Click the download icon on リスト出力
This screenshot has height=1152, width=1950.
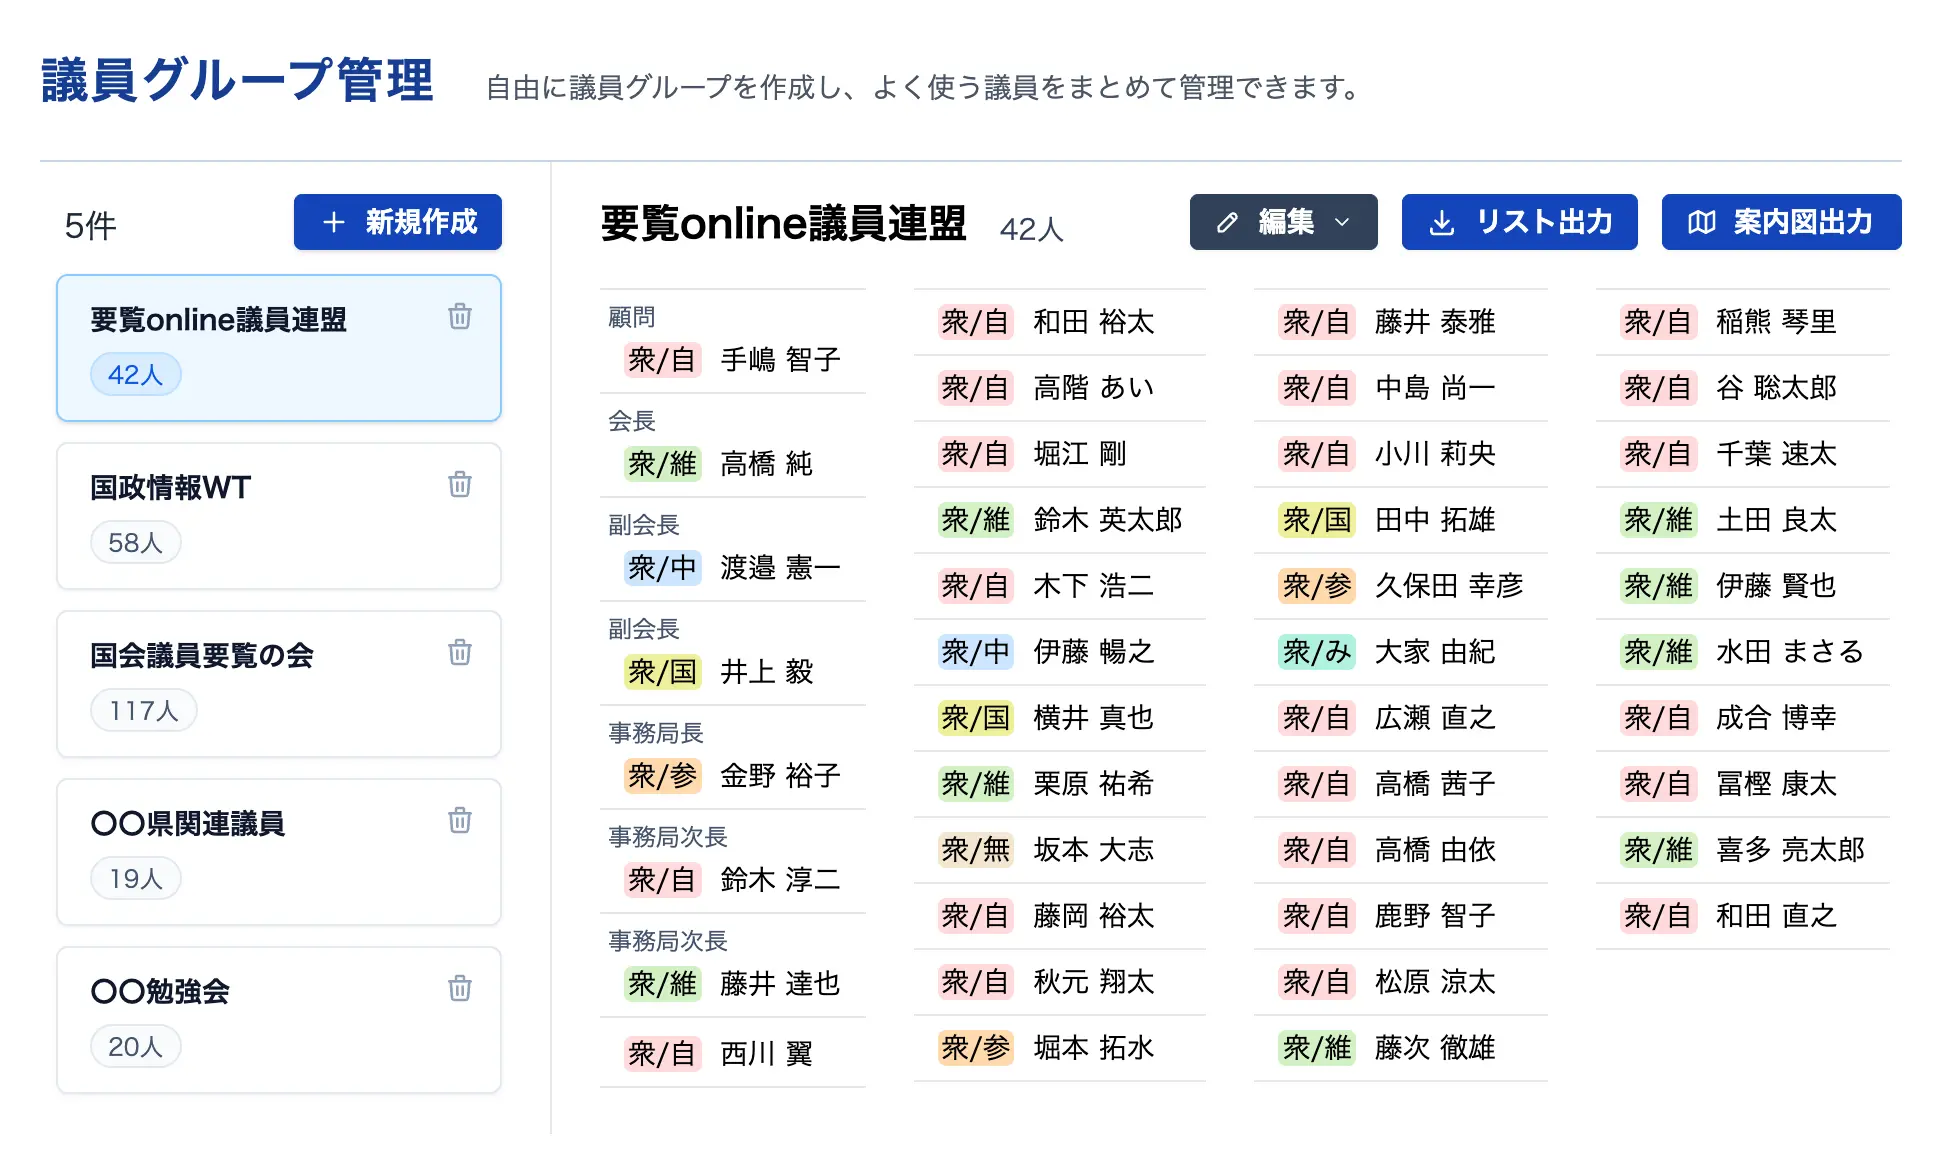tap(1441, 222)
